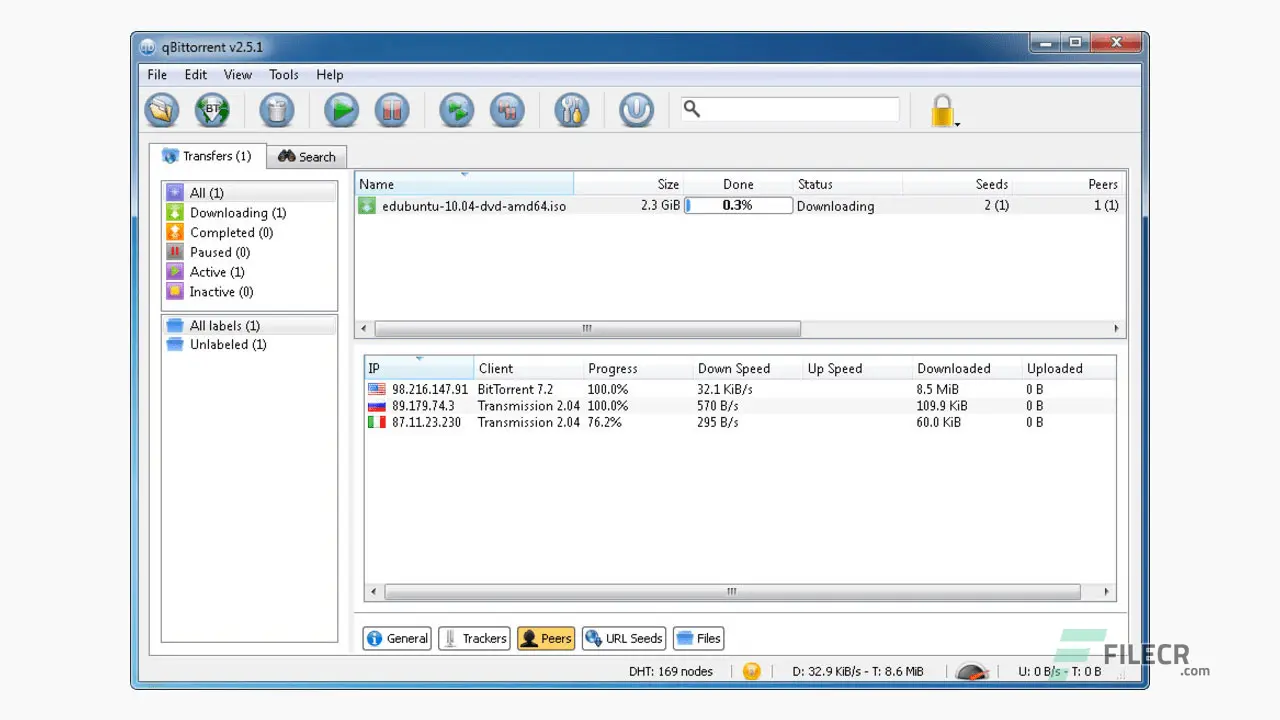Viewport: 1280px width, 720px height.
Task: Select the Unlabeled (1) entry
Action: coord(249,344)
